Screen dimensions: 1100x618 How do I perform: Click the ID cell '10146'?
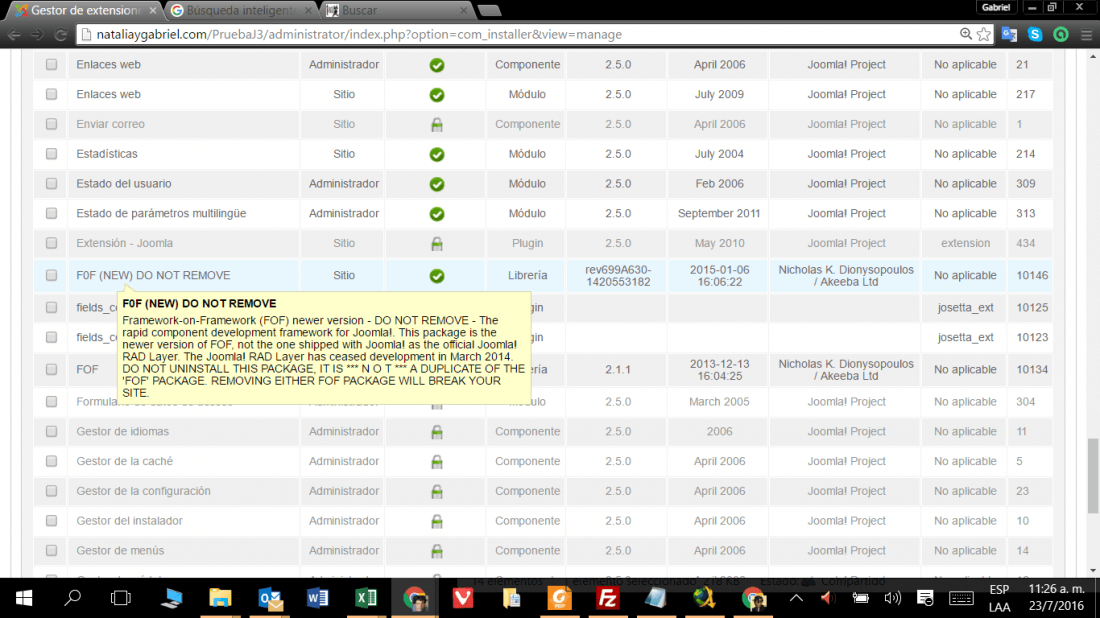1032,276
